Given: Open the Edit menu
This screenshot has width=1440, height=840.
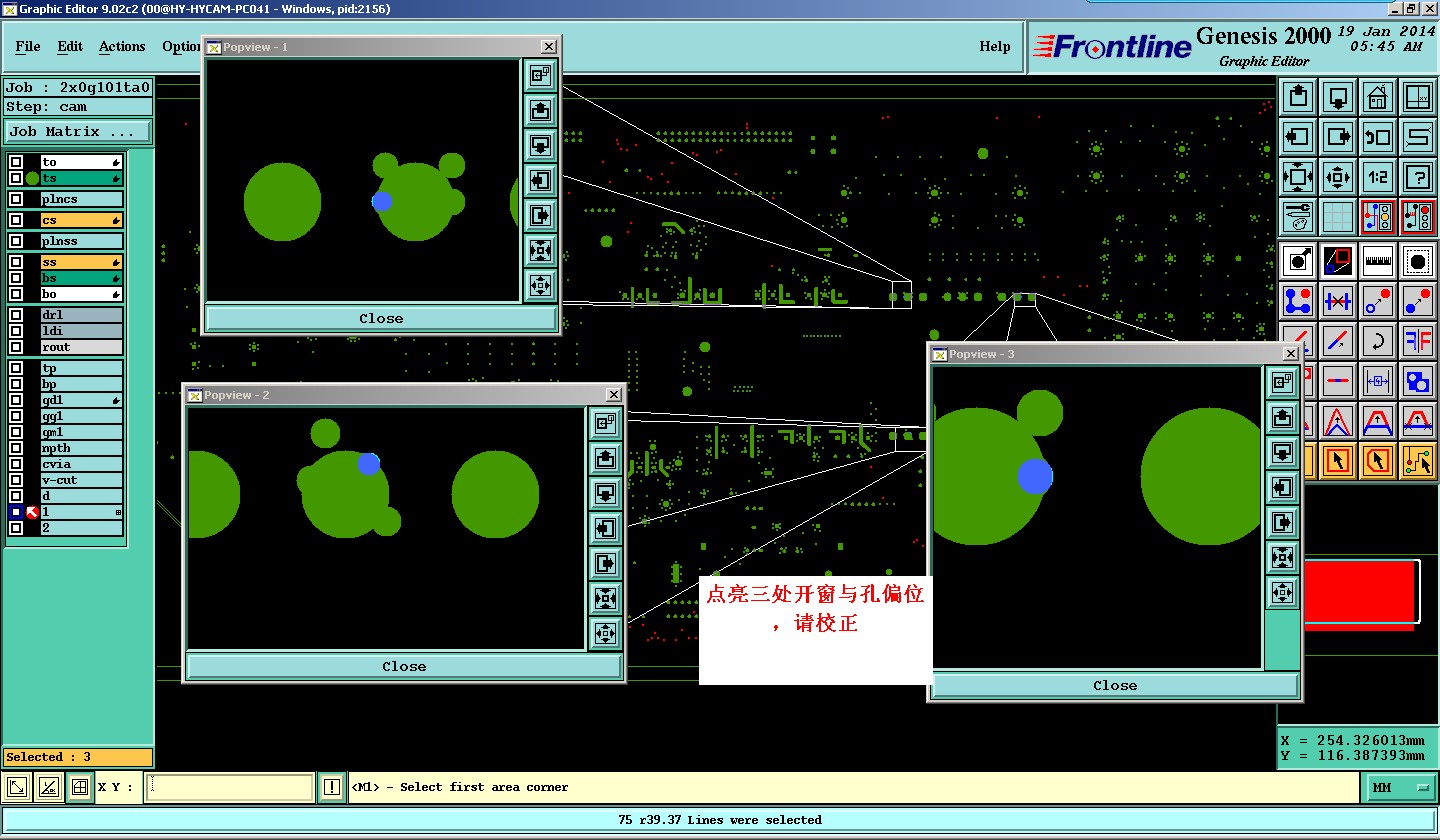Looking at the screenshot, I should 70,47.
